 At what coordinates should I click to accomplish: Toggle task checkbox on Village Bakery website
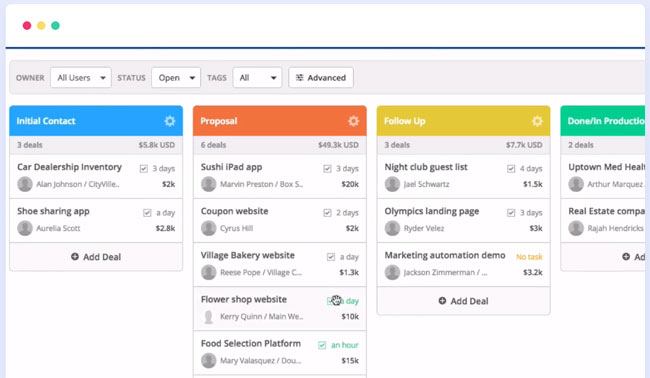coord(331,257)
